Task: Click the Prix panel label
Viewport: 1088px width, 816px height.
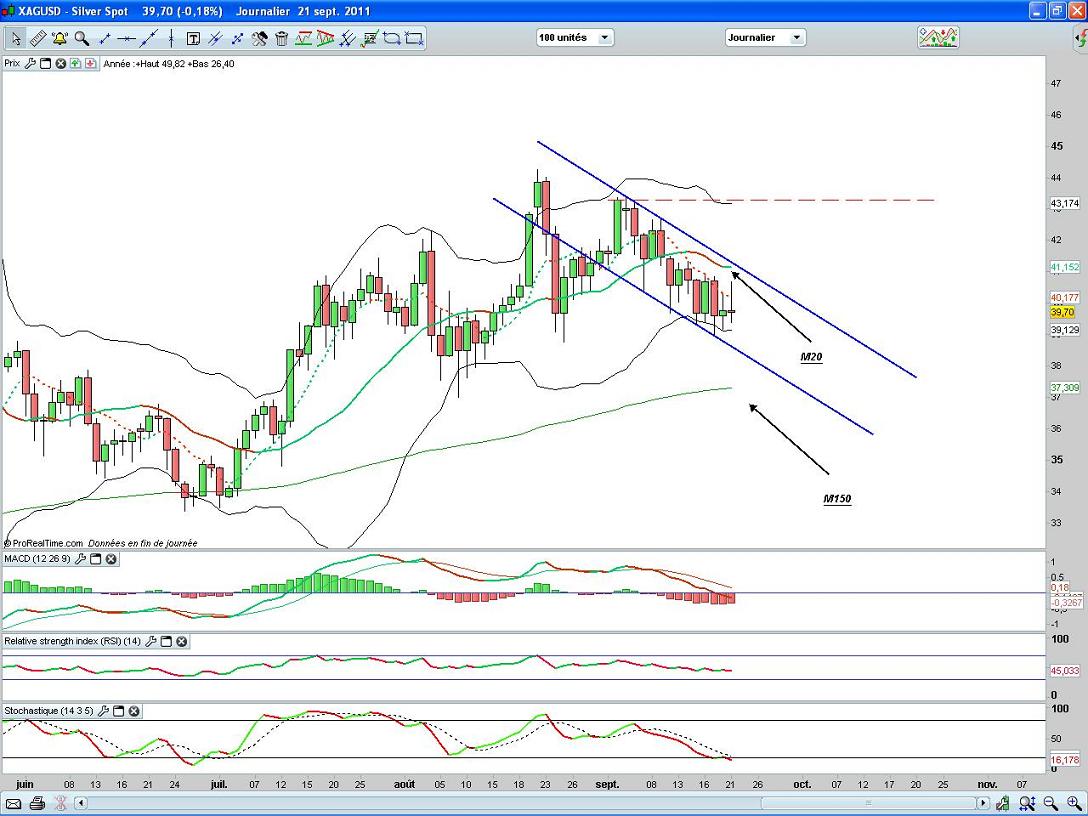Action: [12, 63]
